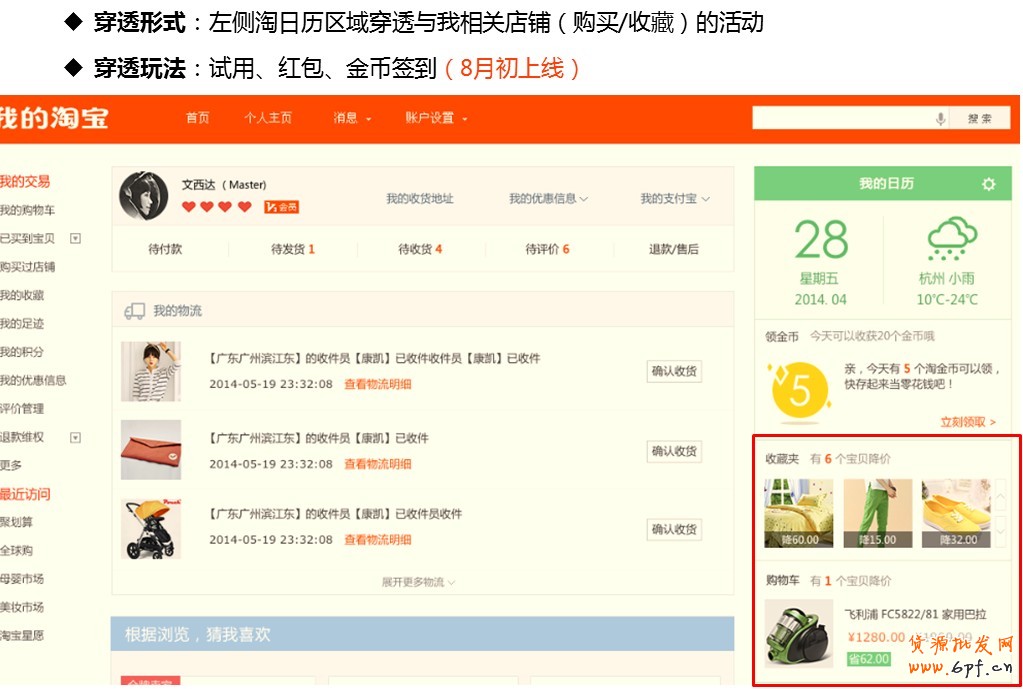1023x689 pixels.
Task: Expand the 已买到宝贝 sidebar arrow
Action: pyautogui.click(x=75, y=239)
